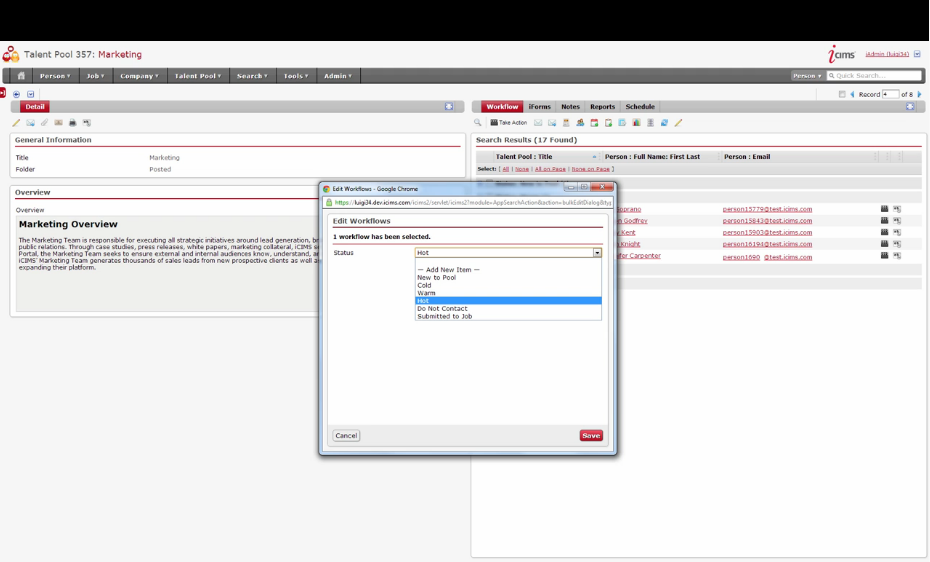Viewport: 930px width, 562px height.
Task: Click previous record blue arrow
Action: (x=852, y=94)
